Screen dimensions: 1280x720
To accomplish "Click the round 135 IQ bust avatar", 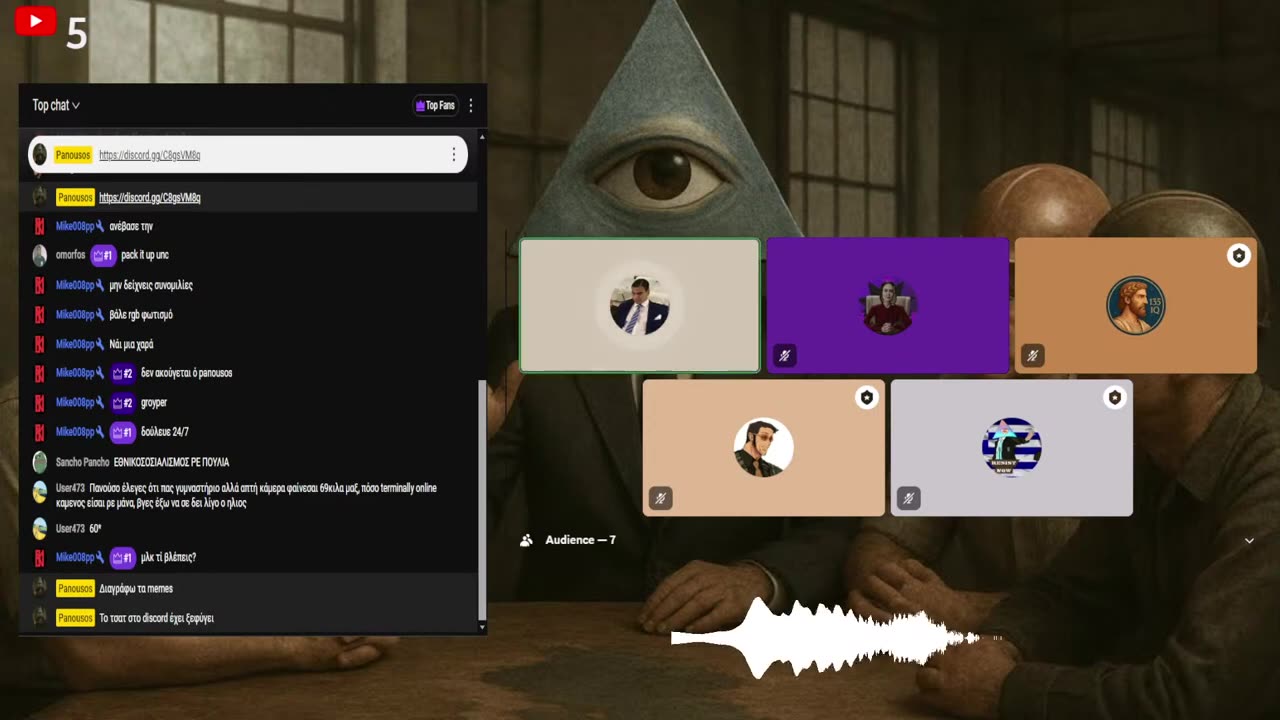I will click(1136, 305).
